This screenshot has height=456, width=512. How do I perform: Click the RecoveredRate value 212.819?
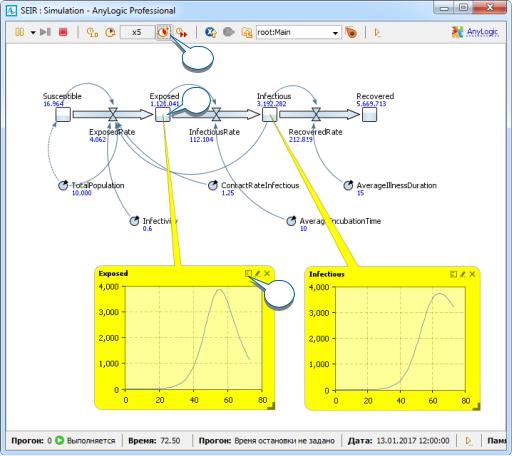point(301,139)
